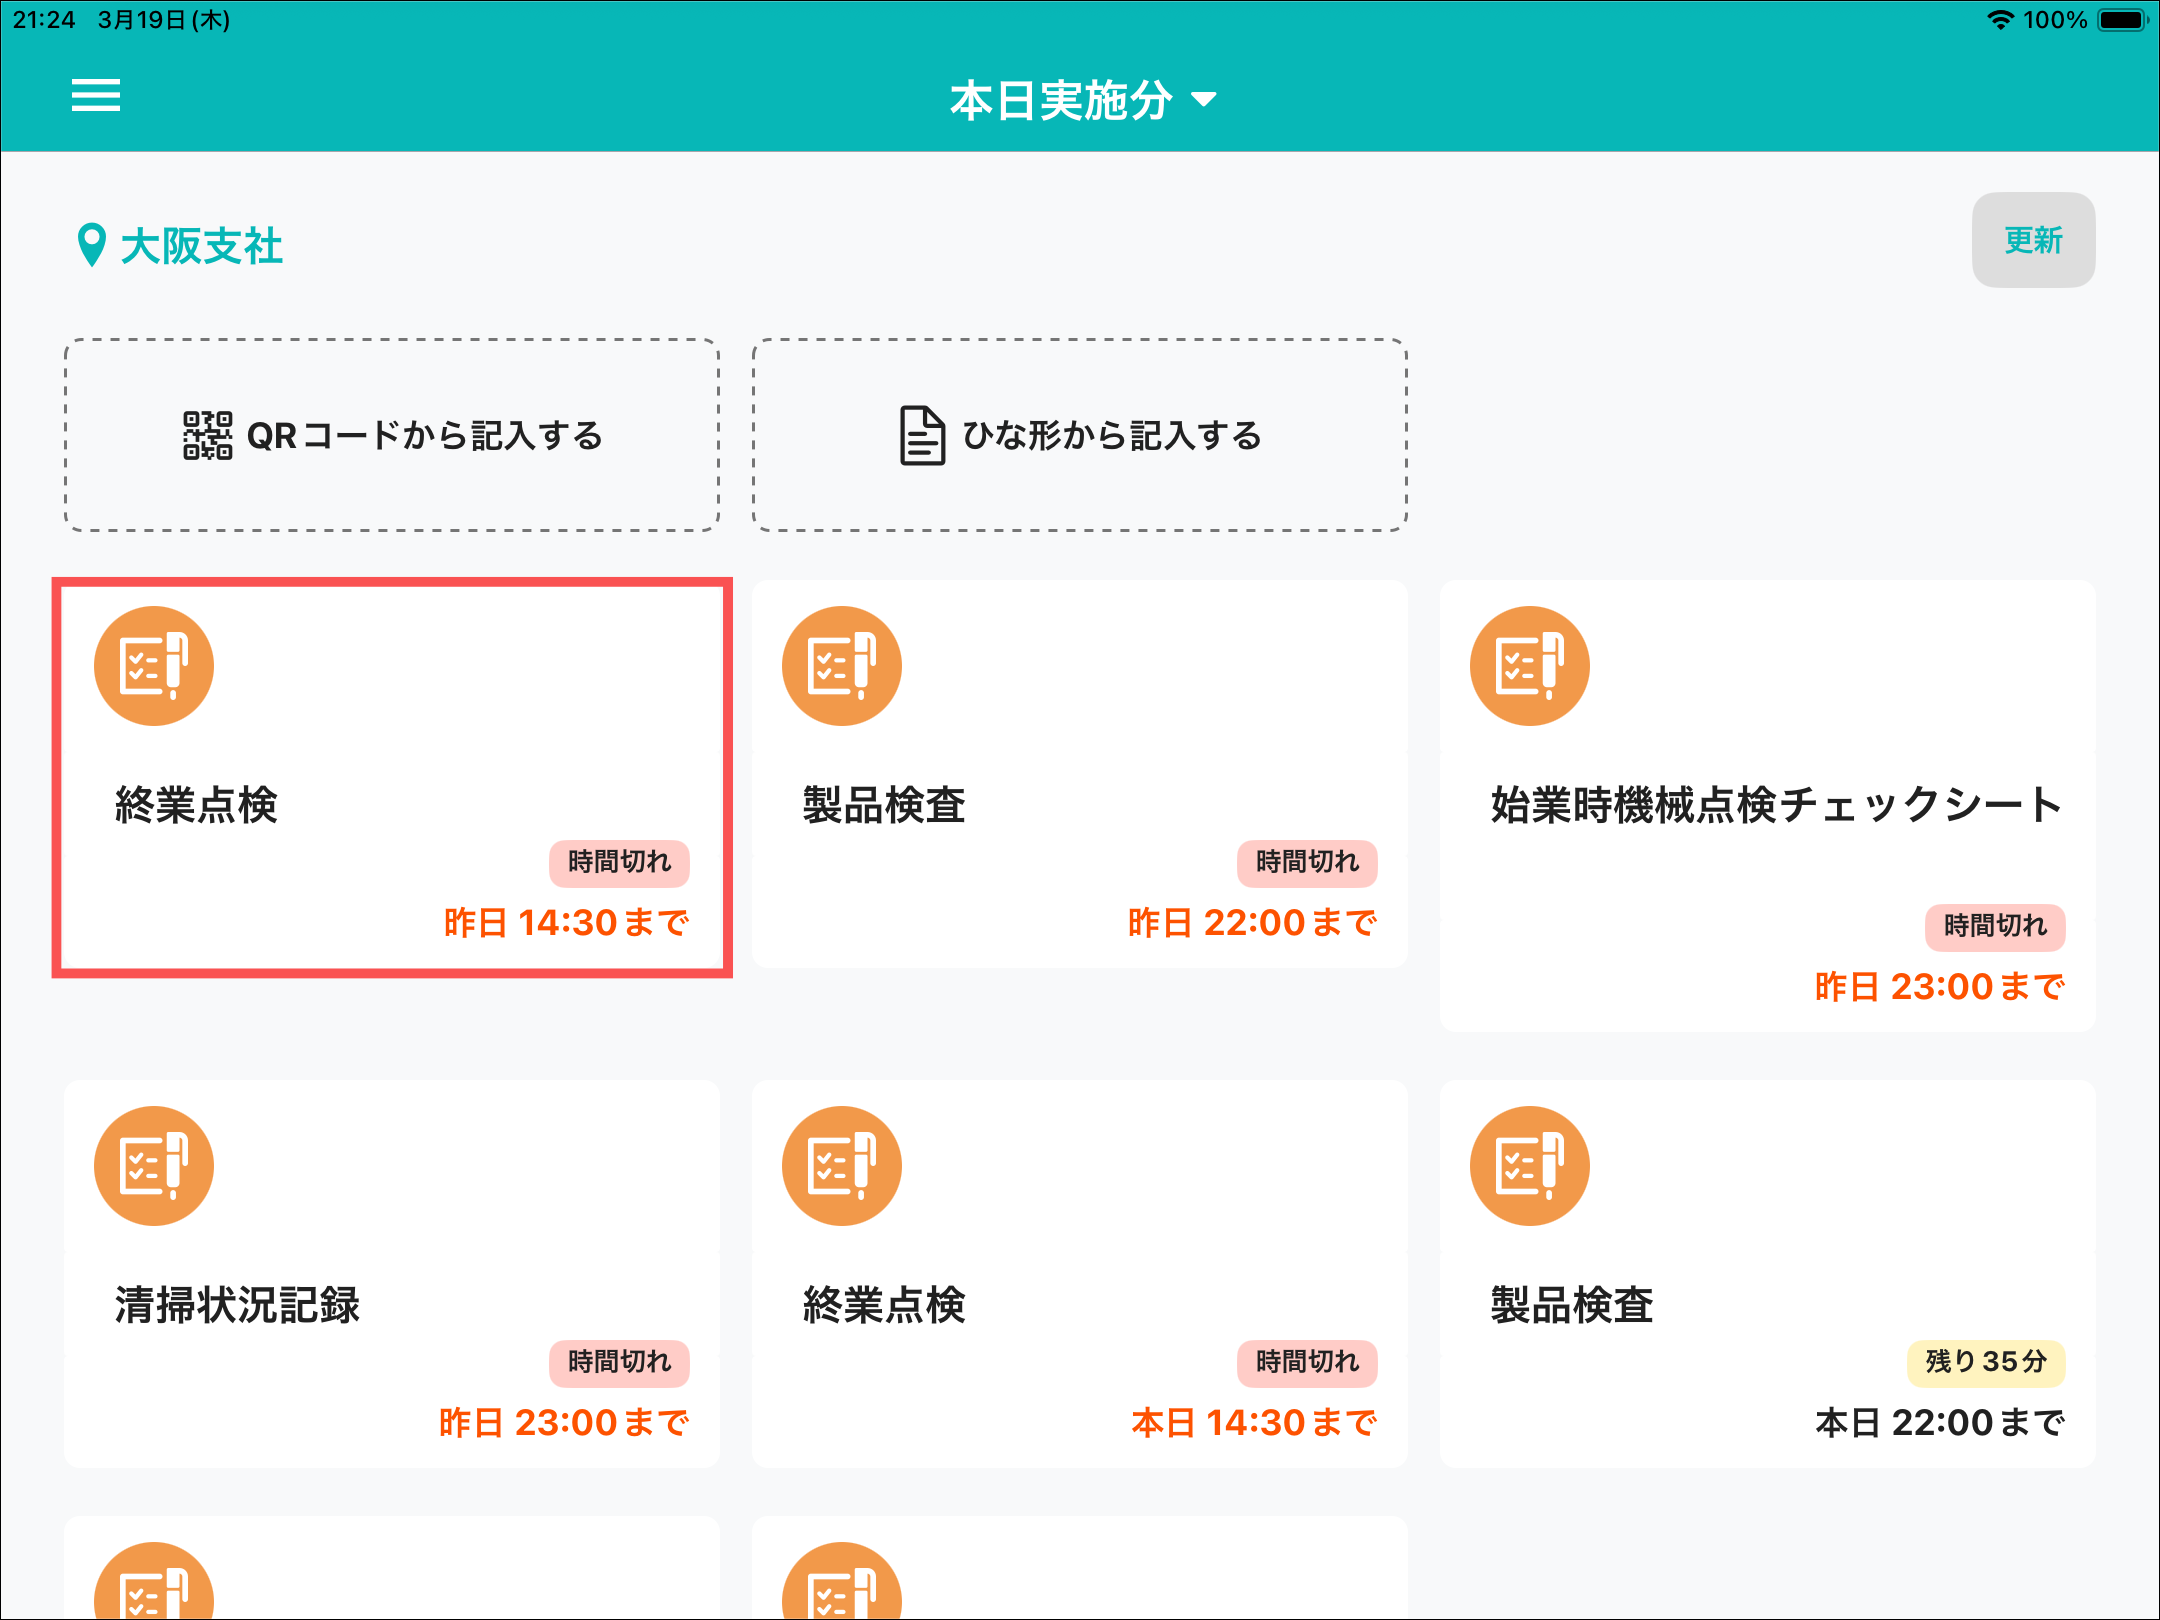Tap QRコードから記入する button
Screen dimensions: 2160x1620
click(392, 435)
